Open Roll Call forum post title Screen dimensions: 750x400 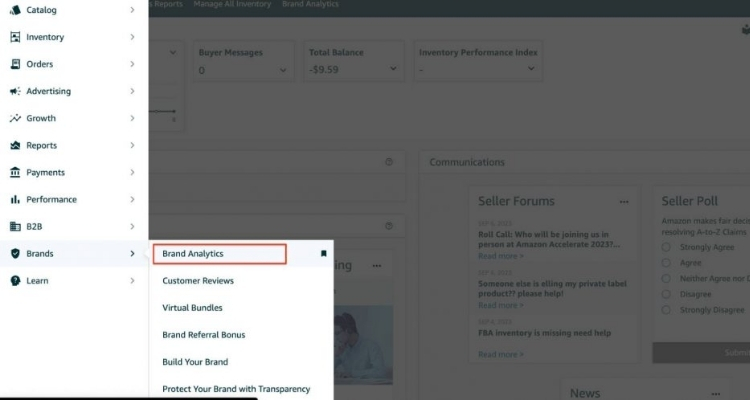[549, 239]
